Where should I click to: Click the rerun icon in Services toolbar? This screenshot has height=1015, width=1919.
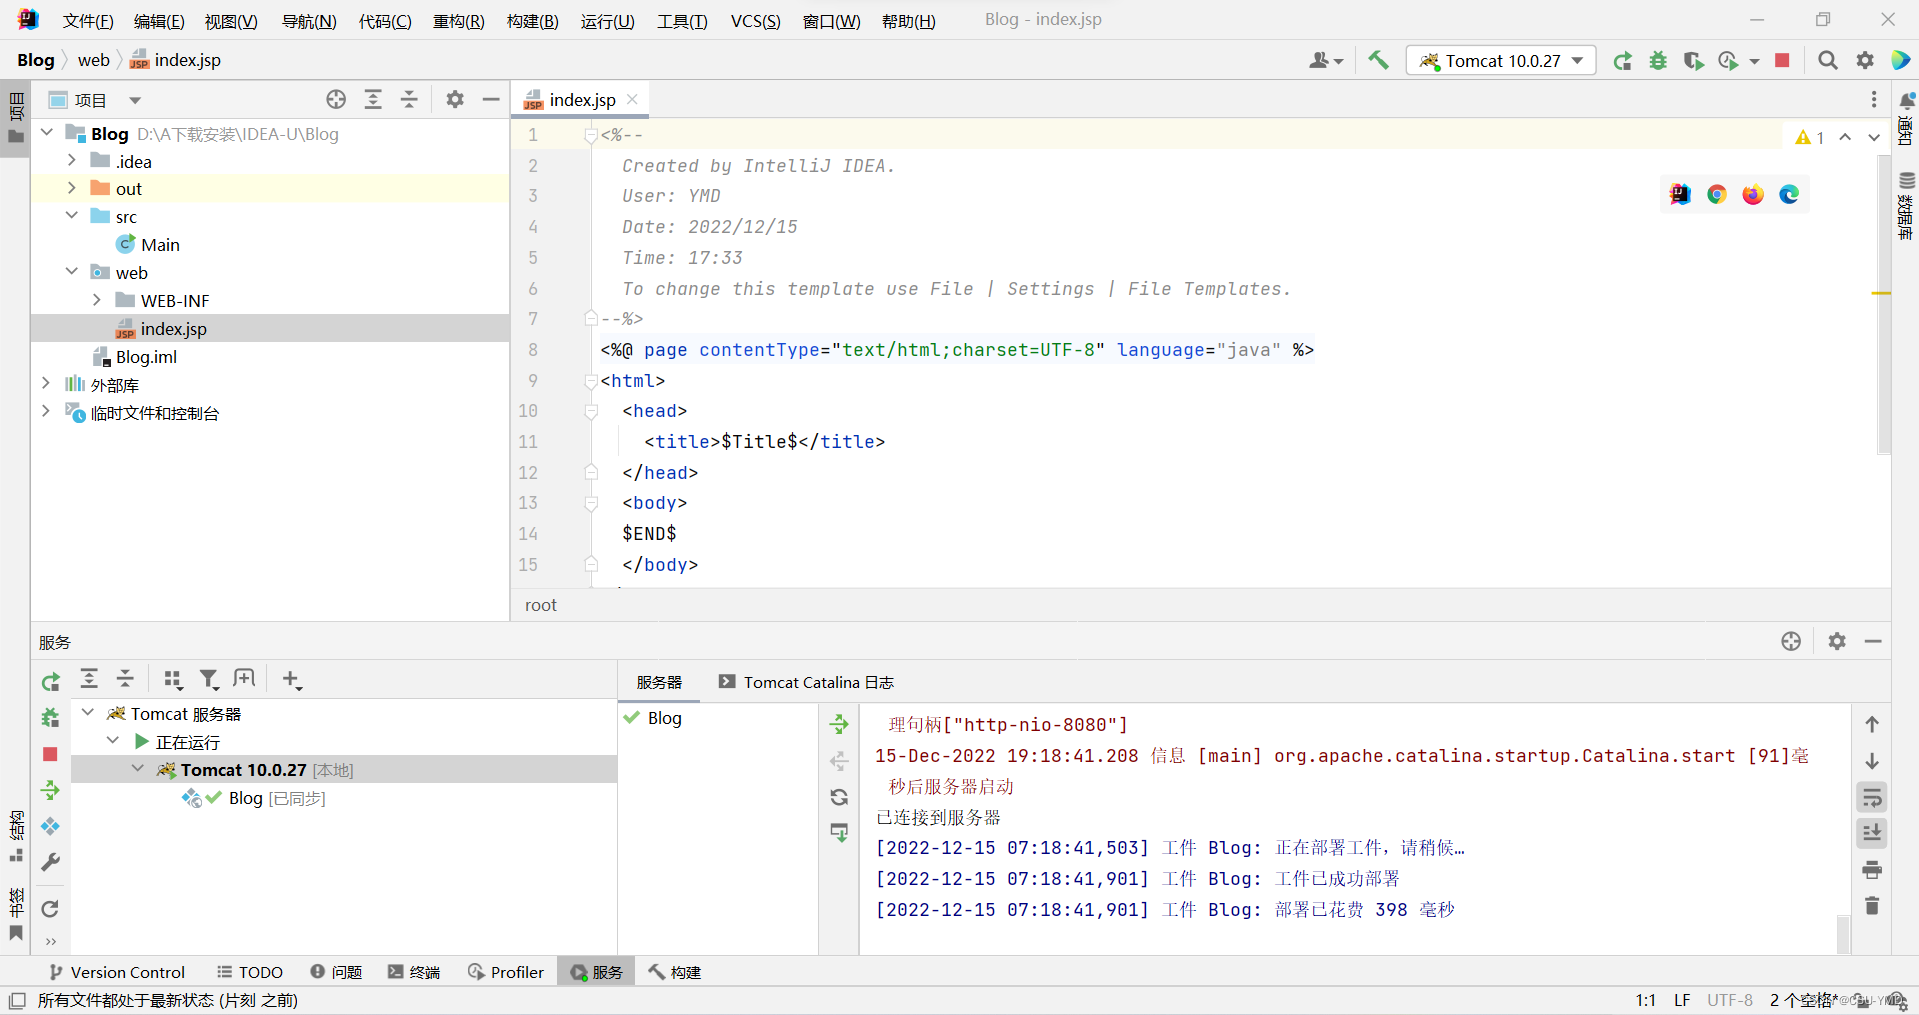[x=50, y=681]
